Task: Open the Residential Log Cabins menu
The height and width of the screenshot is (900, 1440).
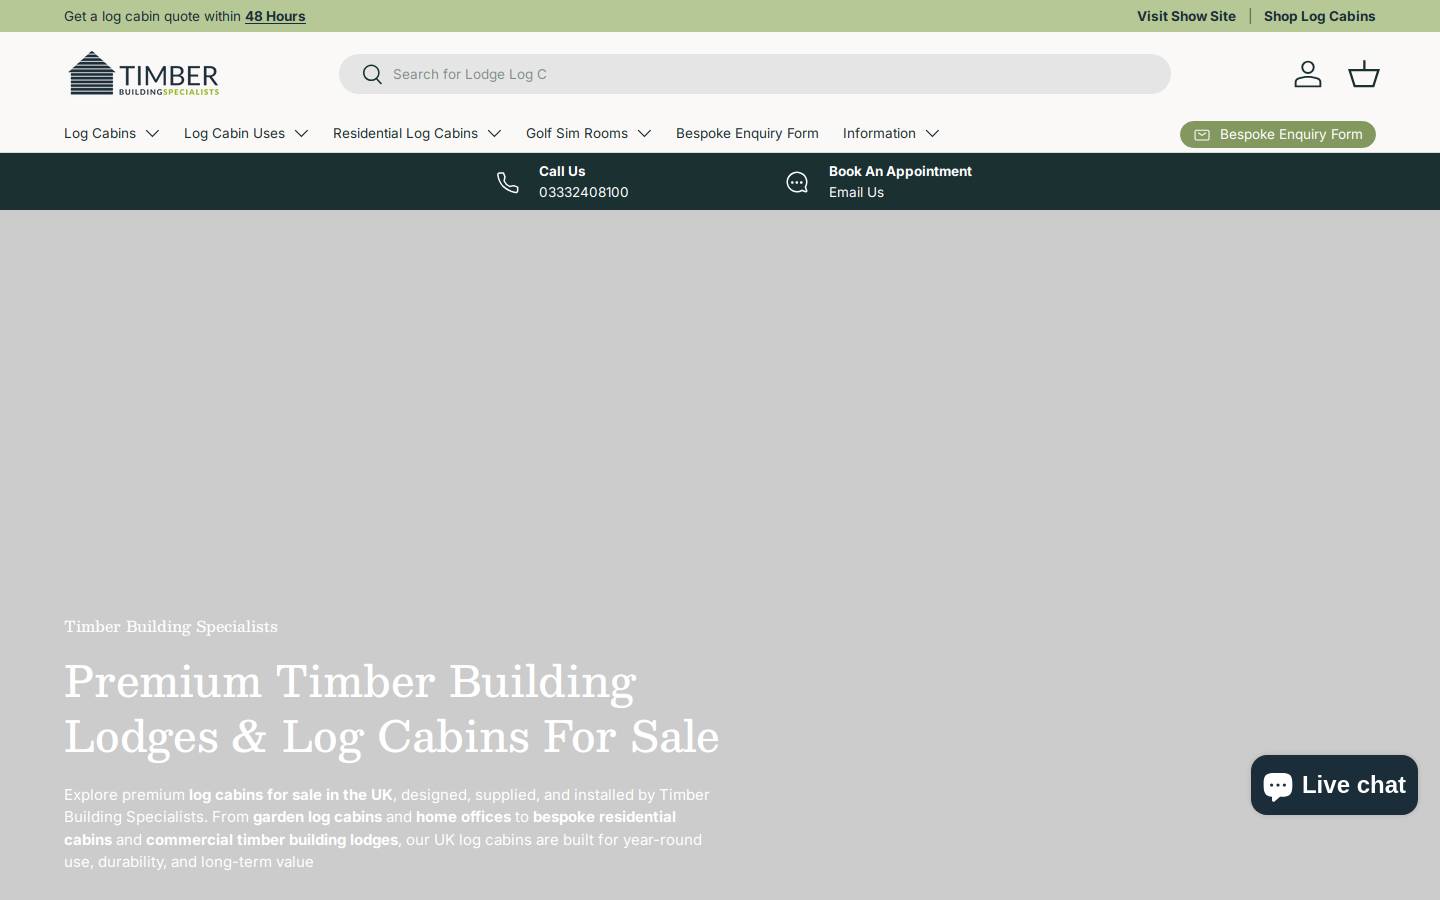Action: pyautogui.click(x=405, y=133)
